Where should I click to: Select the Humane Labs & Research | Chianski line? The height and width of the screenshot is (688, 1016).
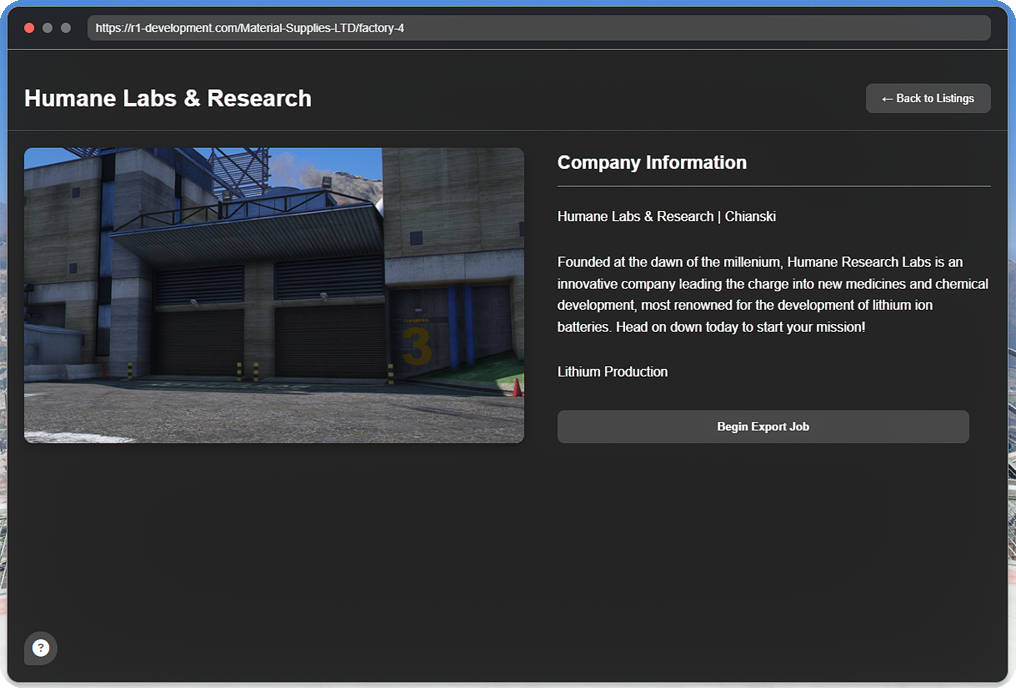tap(666, 216)
